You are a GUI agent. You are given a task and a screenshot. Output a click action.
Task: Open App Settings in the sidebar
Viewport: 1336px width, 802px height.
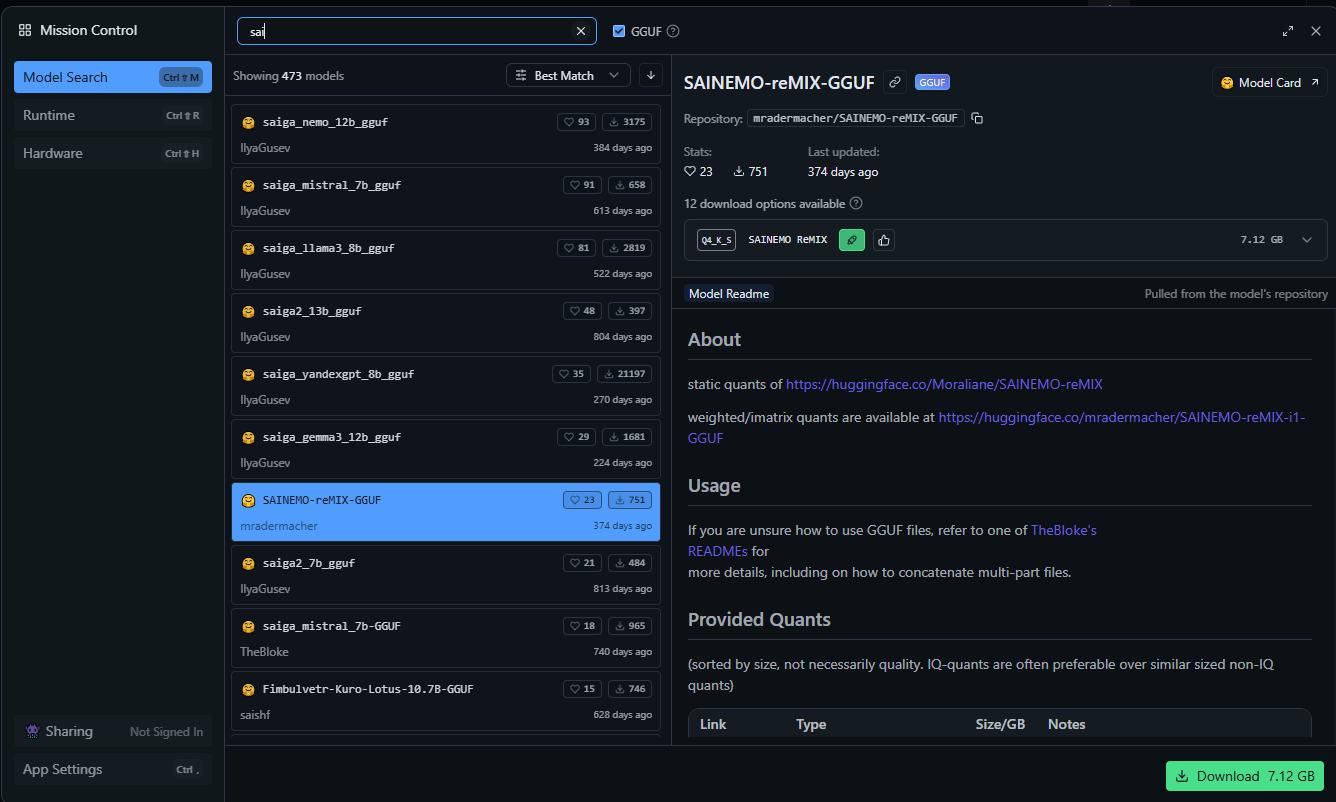tap(112, 769)
